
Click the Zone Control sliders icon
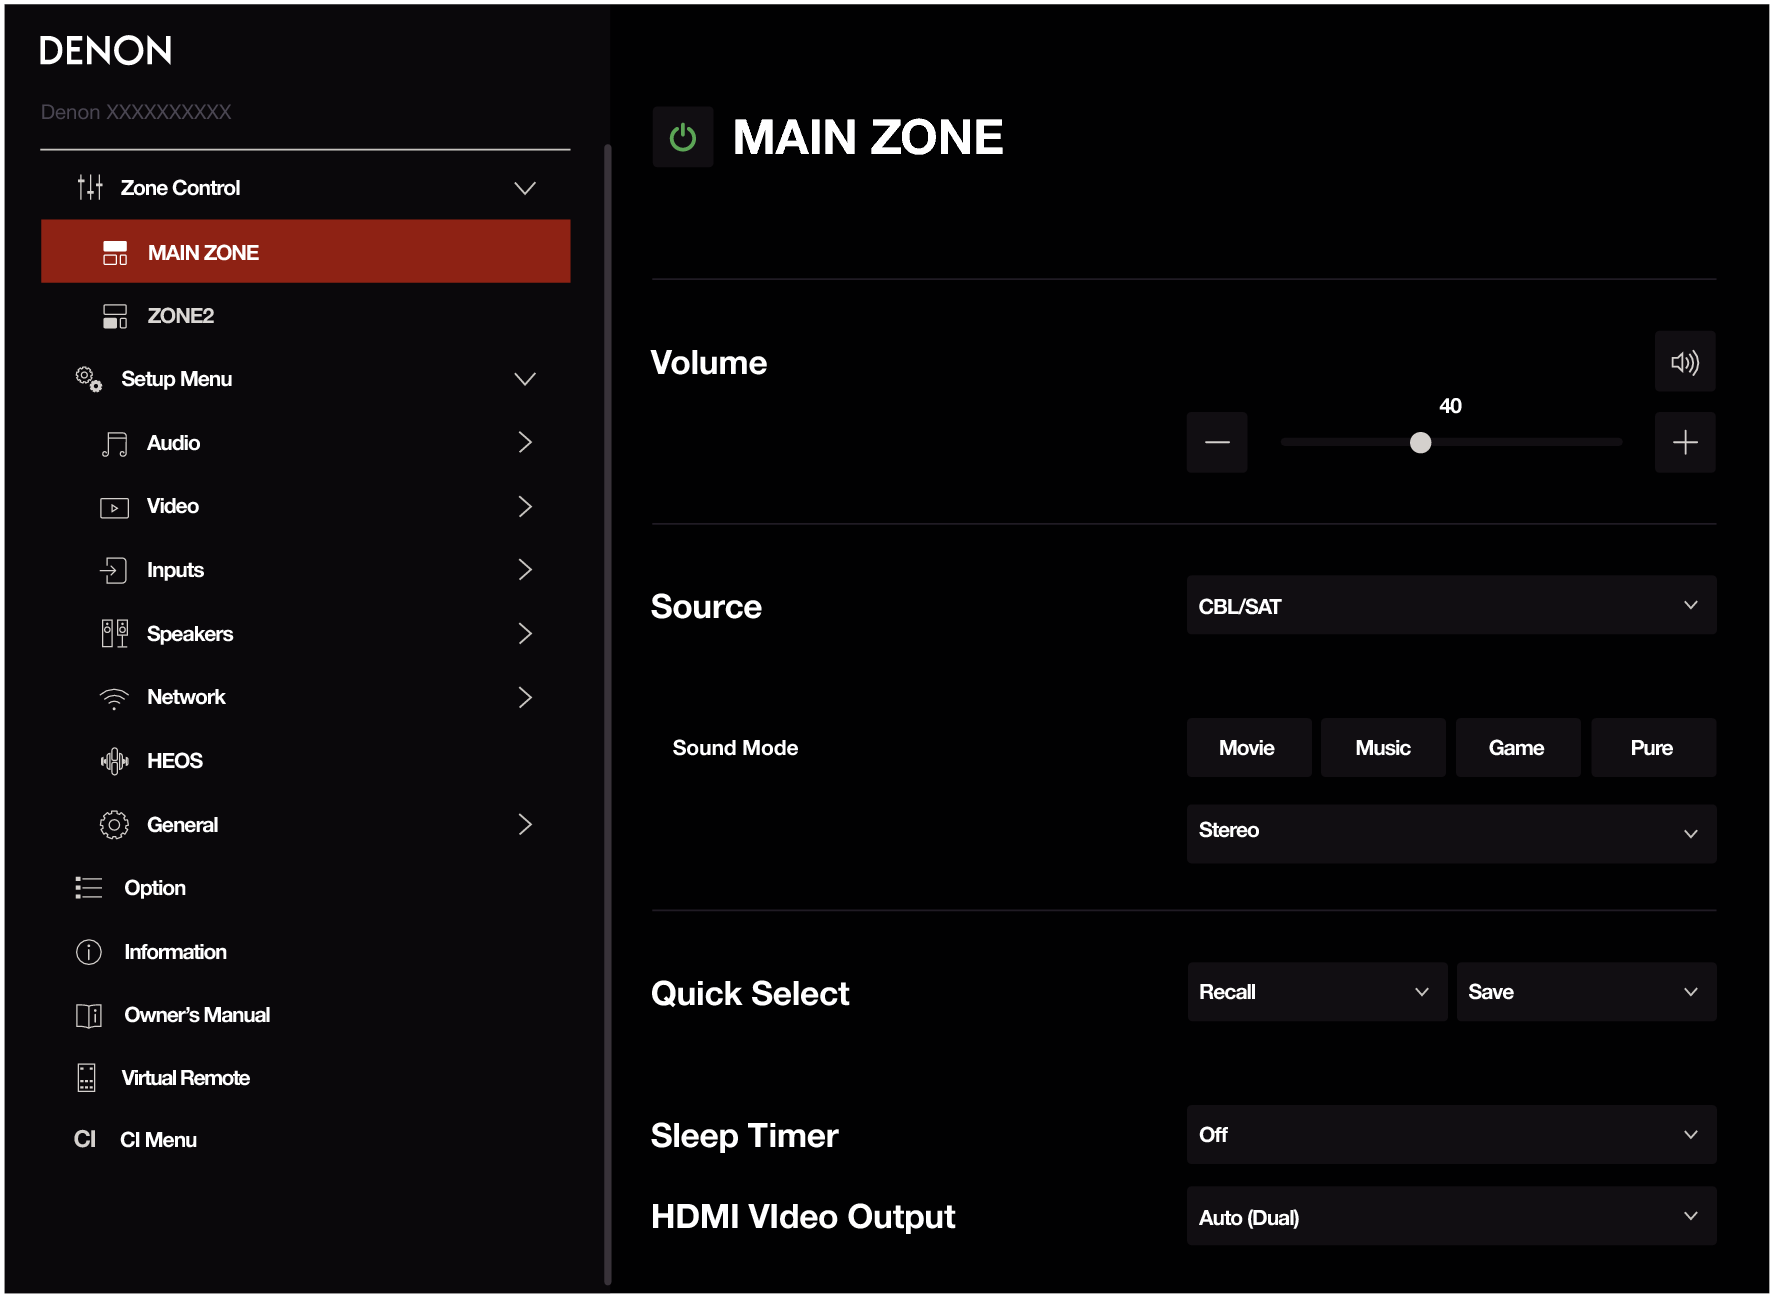tap(90, 187)
